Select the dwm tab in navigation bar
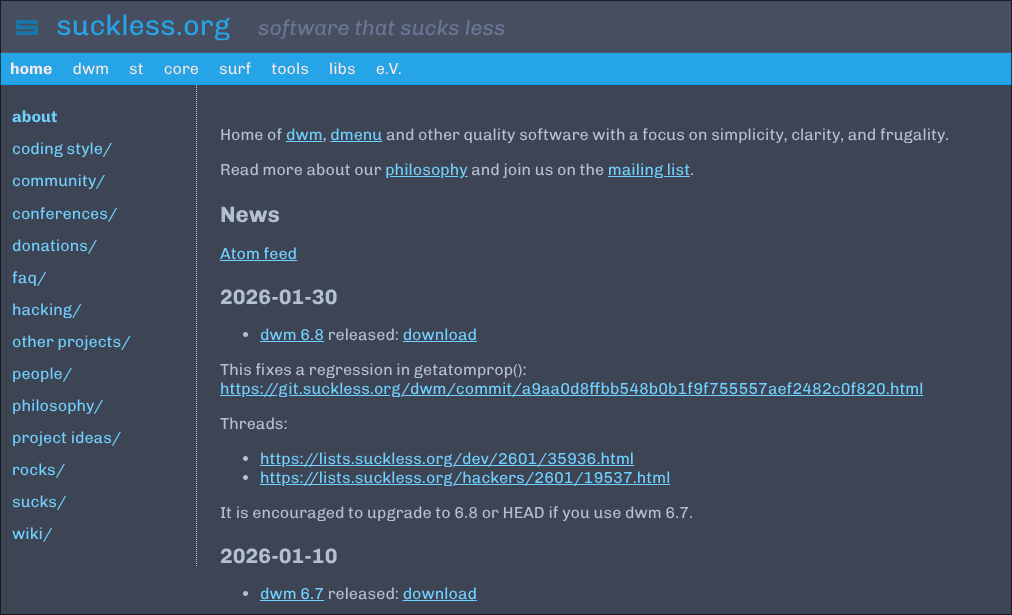Viewport: 1012px width, 615px height. (x=90, y=69)
